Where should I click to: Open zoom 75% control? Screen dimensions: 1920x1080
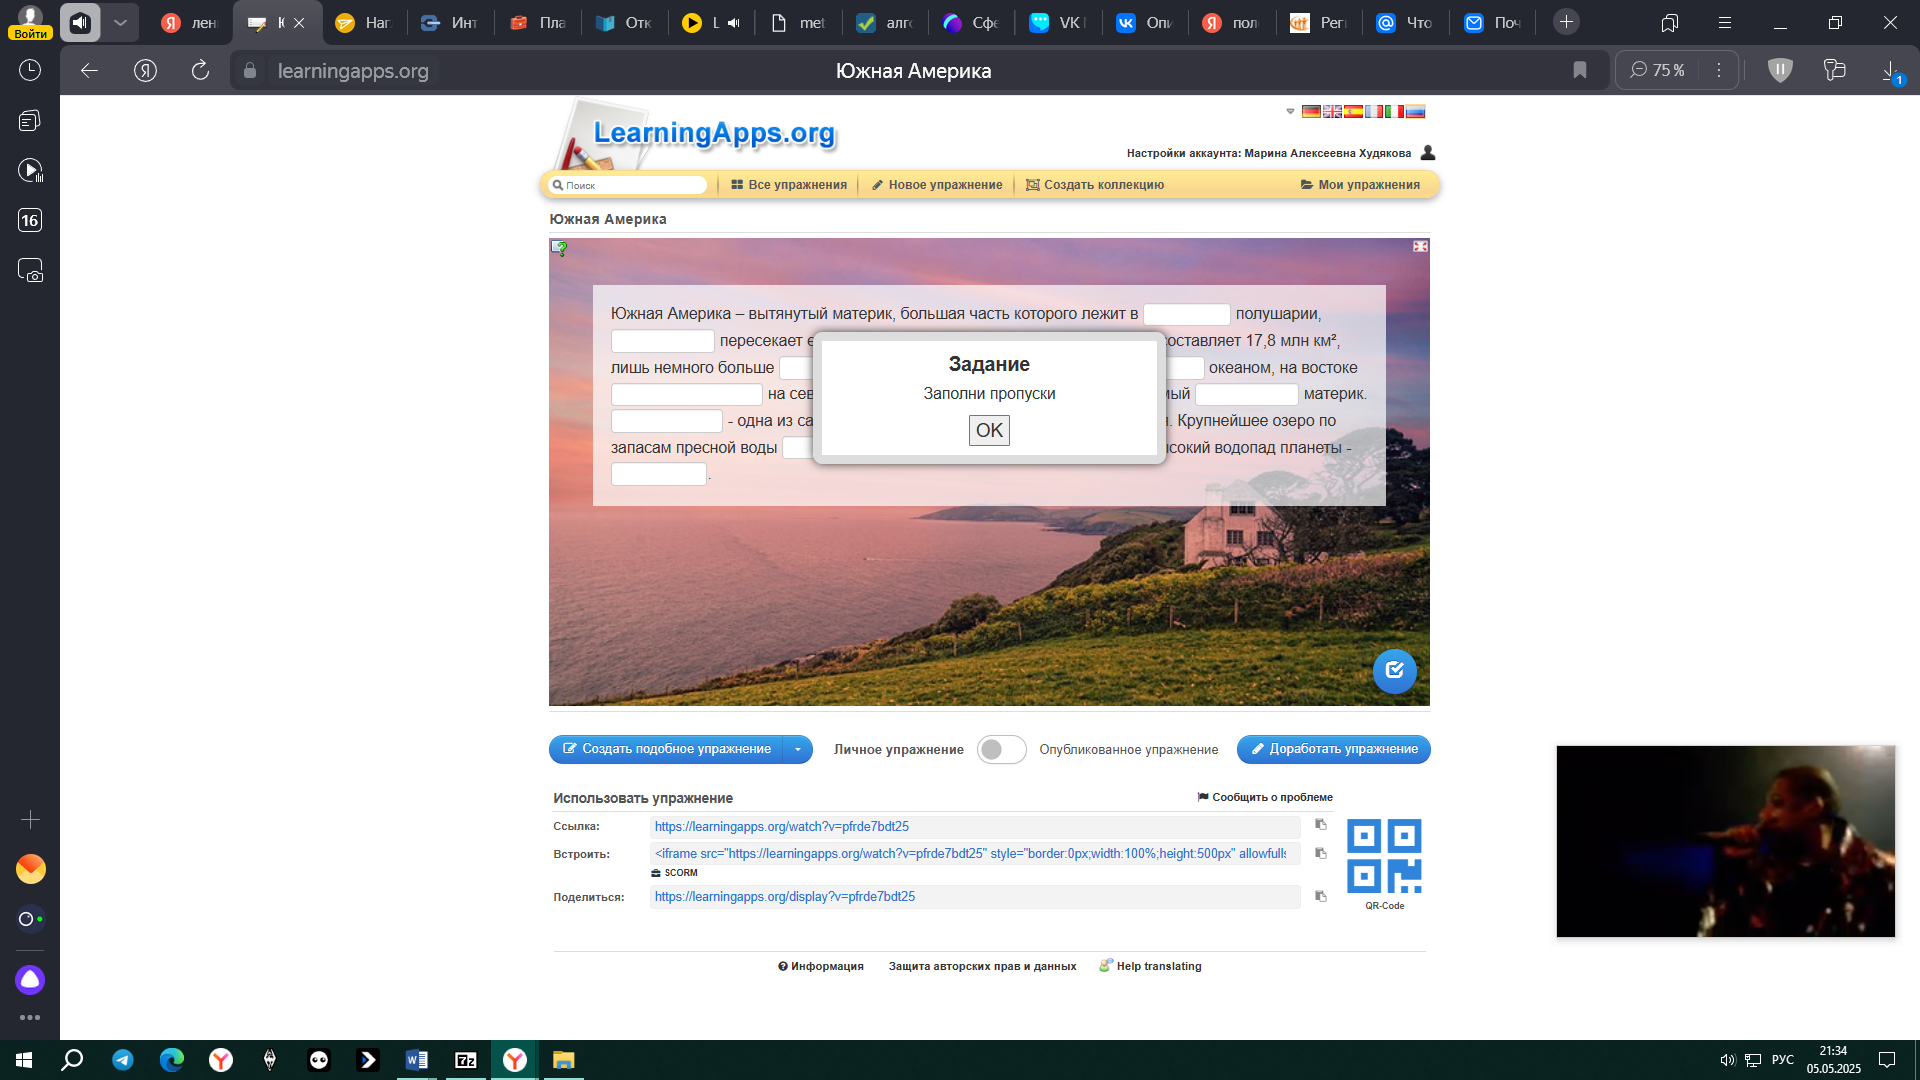1657,70
